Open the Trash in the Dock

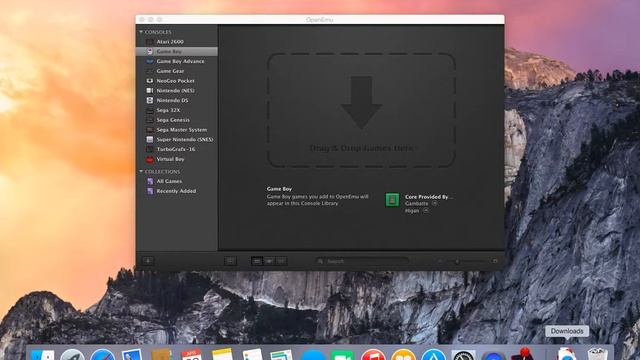[x=598, y=354]
